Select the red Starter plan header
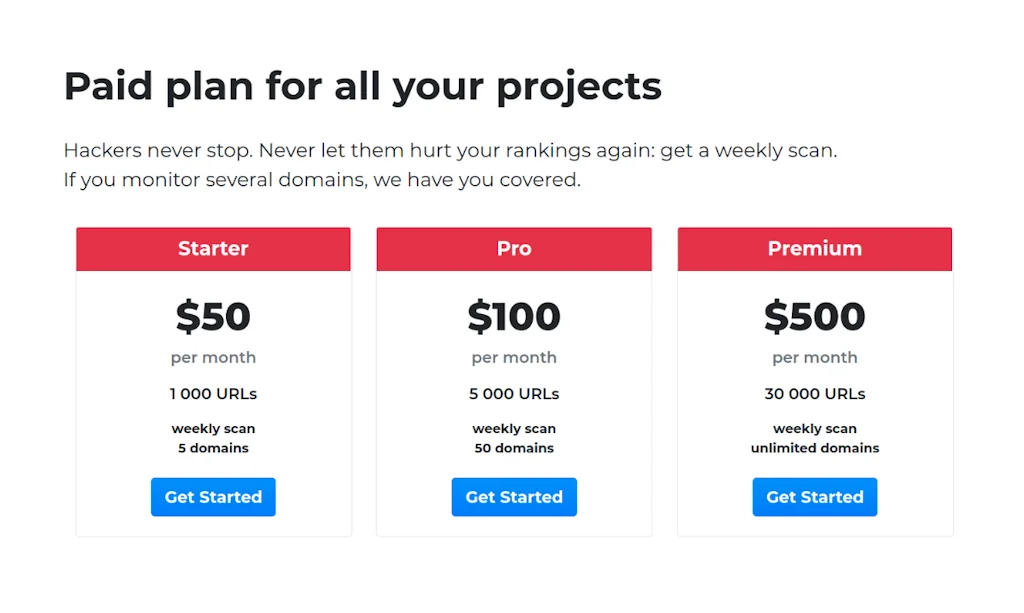Viewport: 1024px width, 613px height. click(x=213, y=249)
